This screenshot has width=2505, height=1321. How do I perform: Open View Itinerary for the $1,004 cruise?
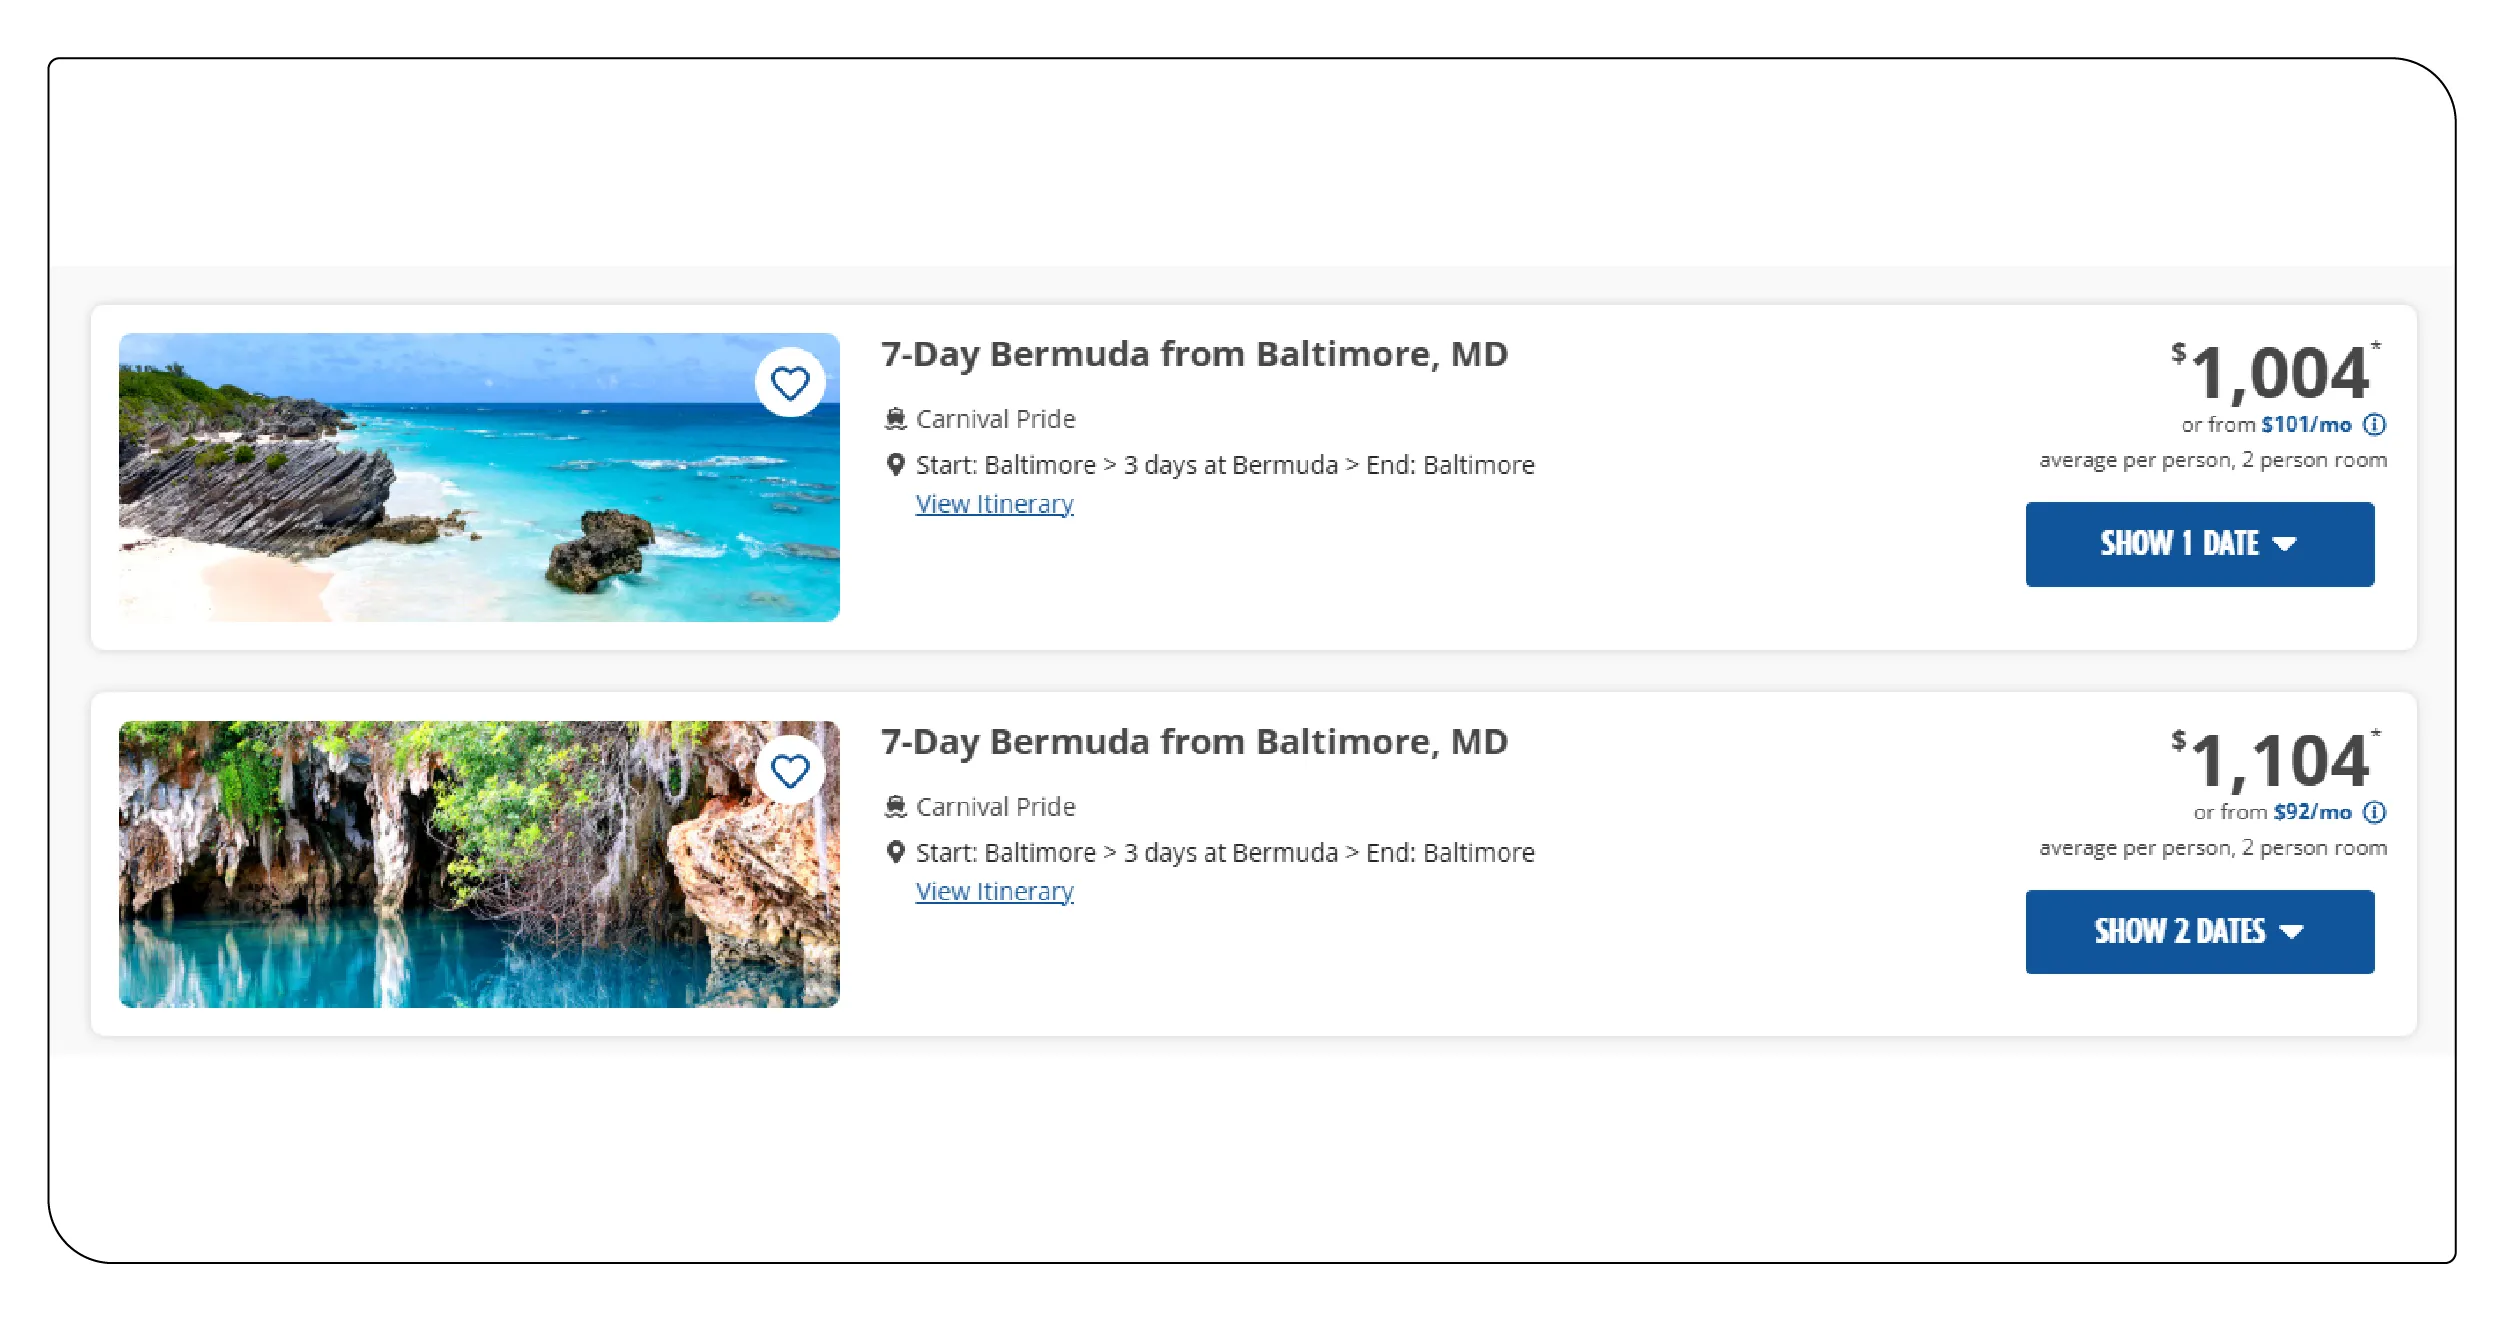[994, 504]
